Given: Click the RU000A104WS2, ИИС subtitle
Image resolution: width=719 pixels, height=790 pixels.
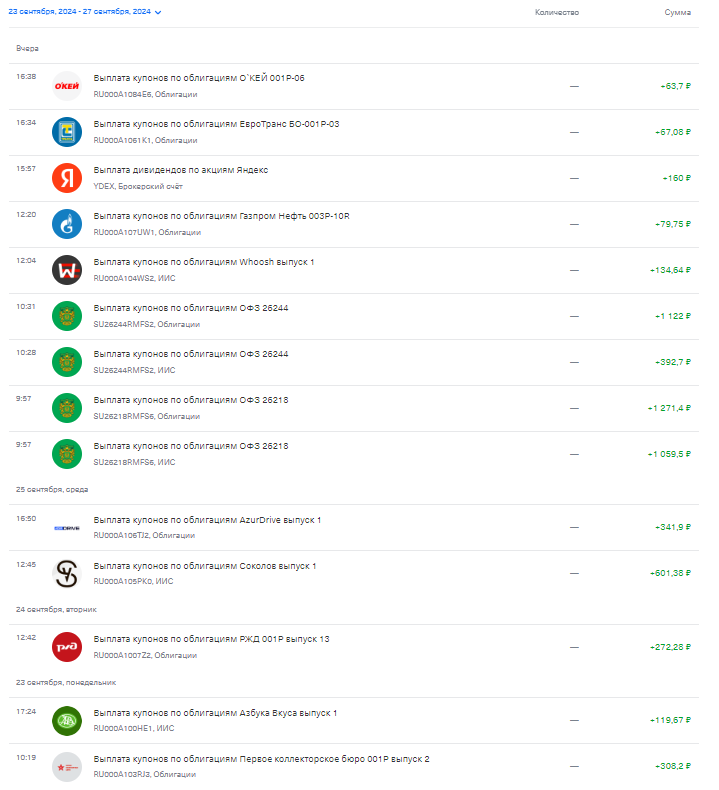Looking at the screenshot, I should point(134,278).
